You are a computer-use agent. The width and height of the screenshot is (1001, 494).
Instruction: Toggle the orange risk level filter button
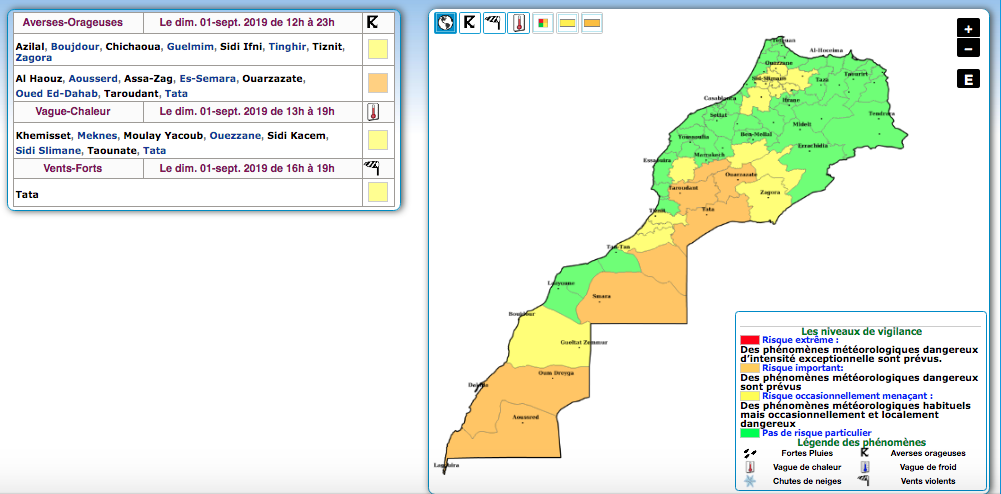pyautogui.click(x=592, y=23)
